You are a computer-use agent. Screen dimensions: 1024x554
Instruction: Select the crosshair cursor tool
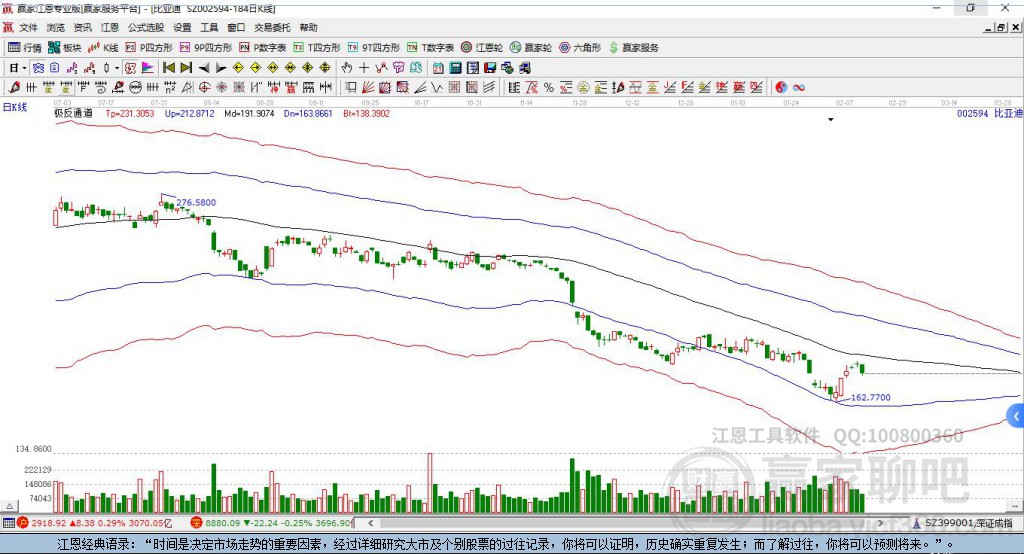(x=364, y=68)
